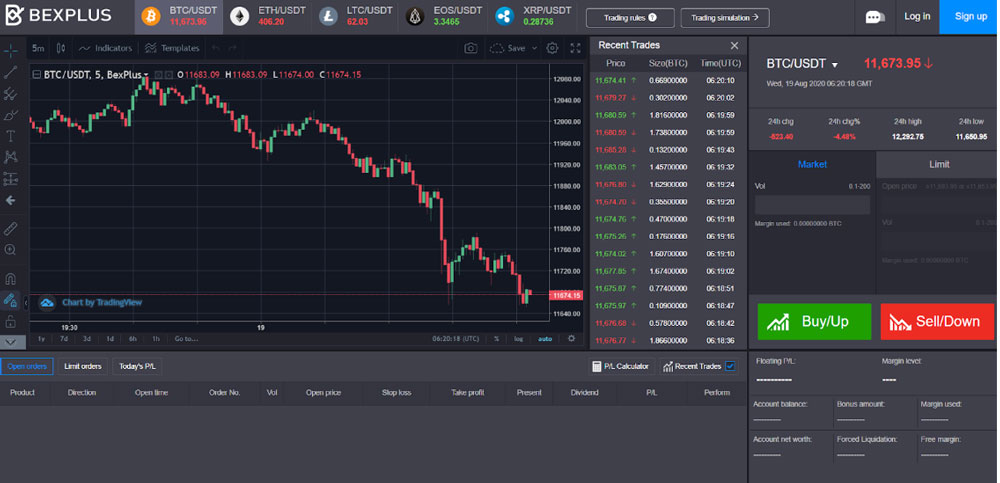Screen dimensions: 1000x483
Task: Set chart range to 3d
Action: pos(87,339)
